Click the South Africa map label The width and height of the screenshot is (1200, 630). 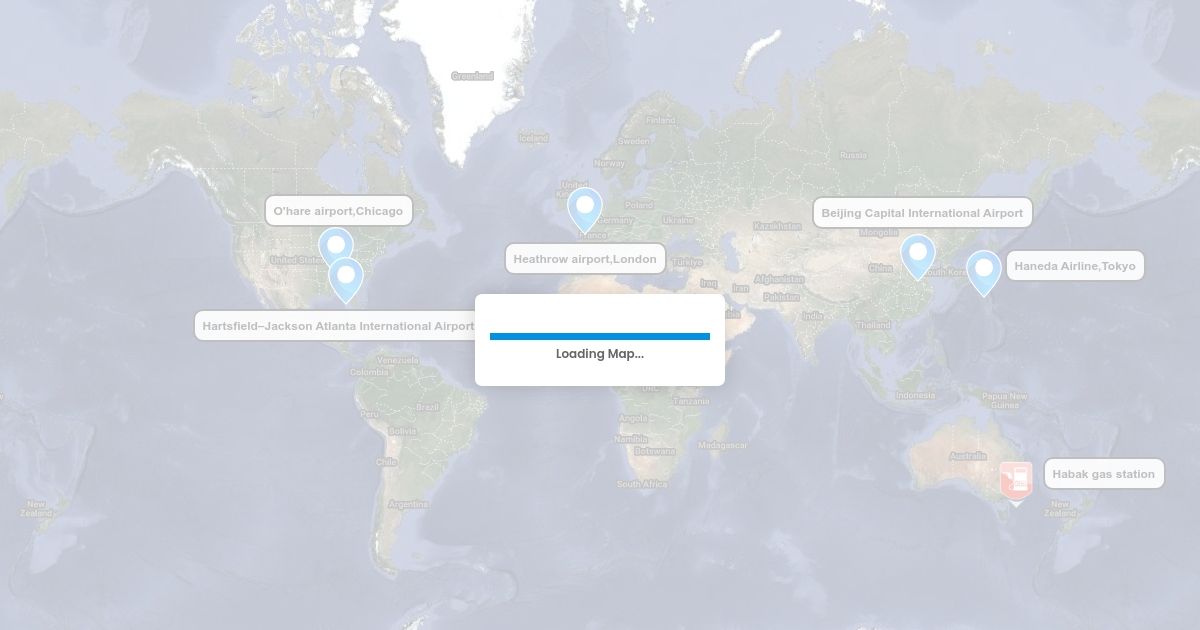(x=642, y=484)
